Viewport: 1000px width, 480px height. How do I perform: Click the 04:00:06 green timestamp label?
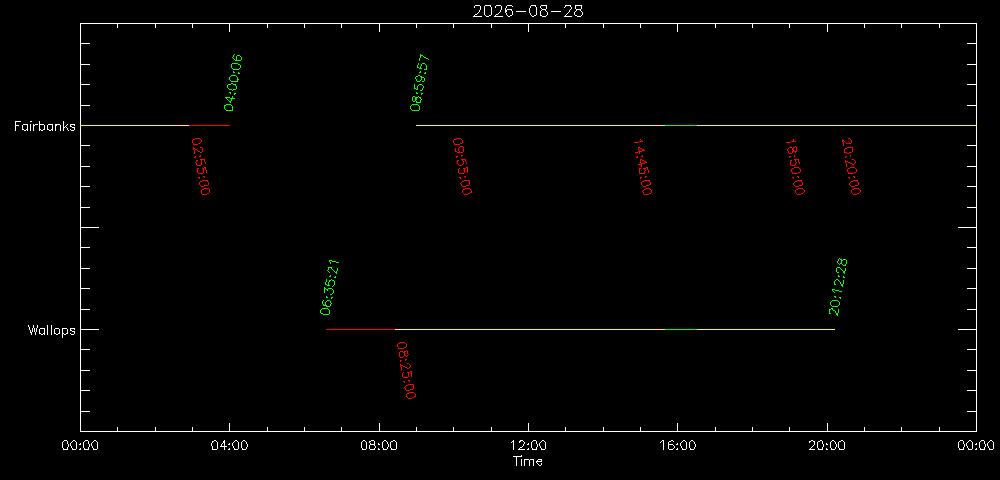tap(233, 83)
